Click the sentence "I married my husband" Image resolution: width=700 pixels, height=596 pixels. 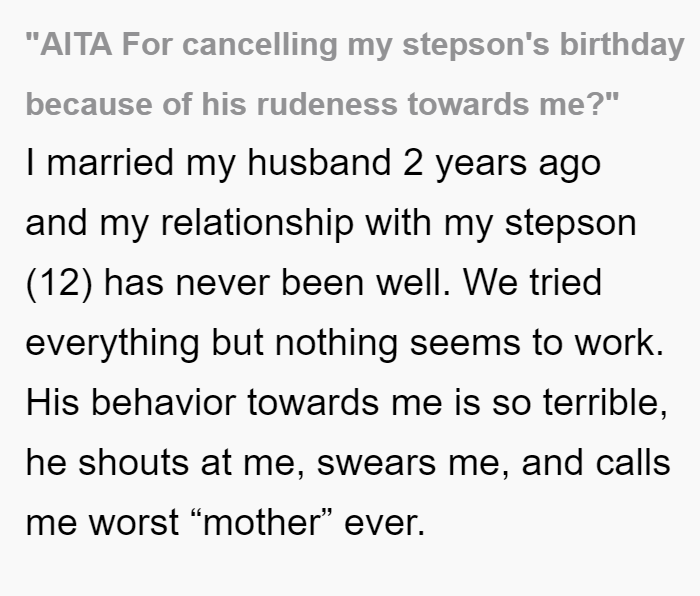point(209,164)
